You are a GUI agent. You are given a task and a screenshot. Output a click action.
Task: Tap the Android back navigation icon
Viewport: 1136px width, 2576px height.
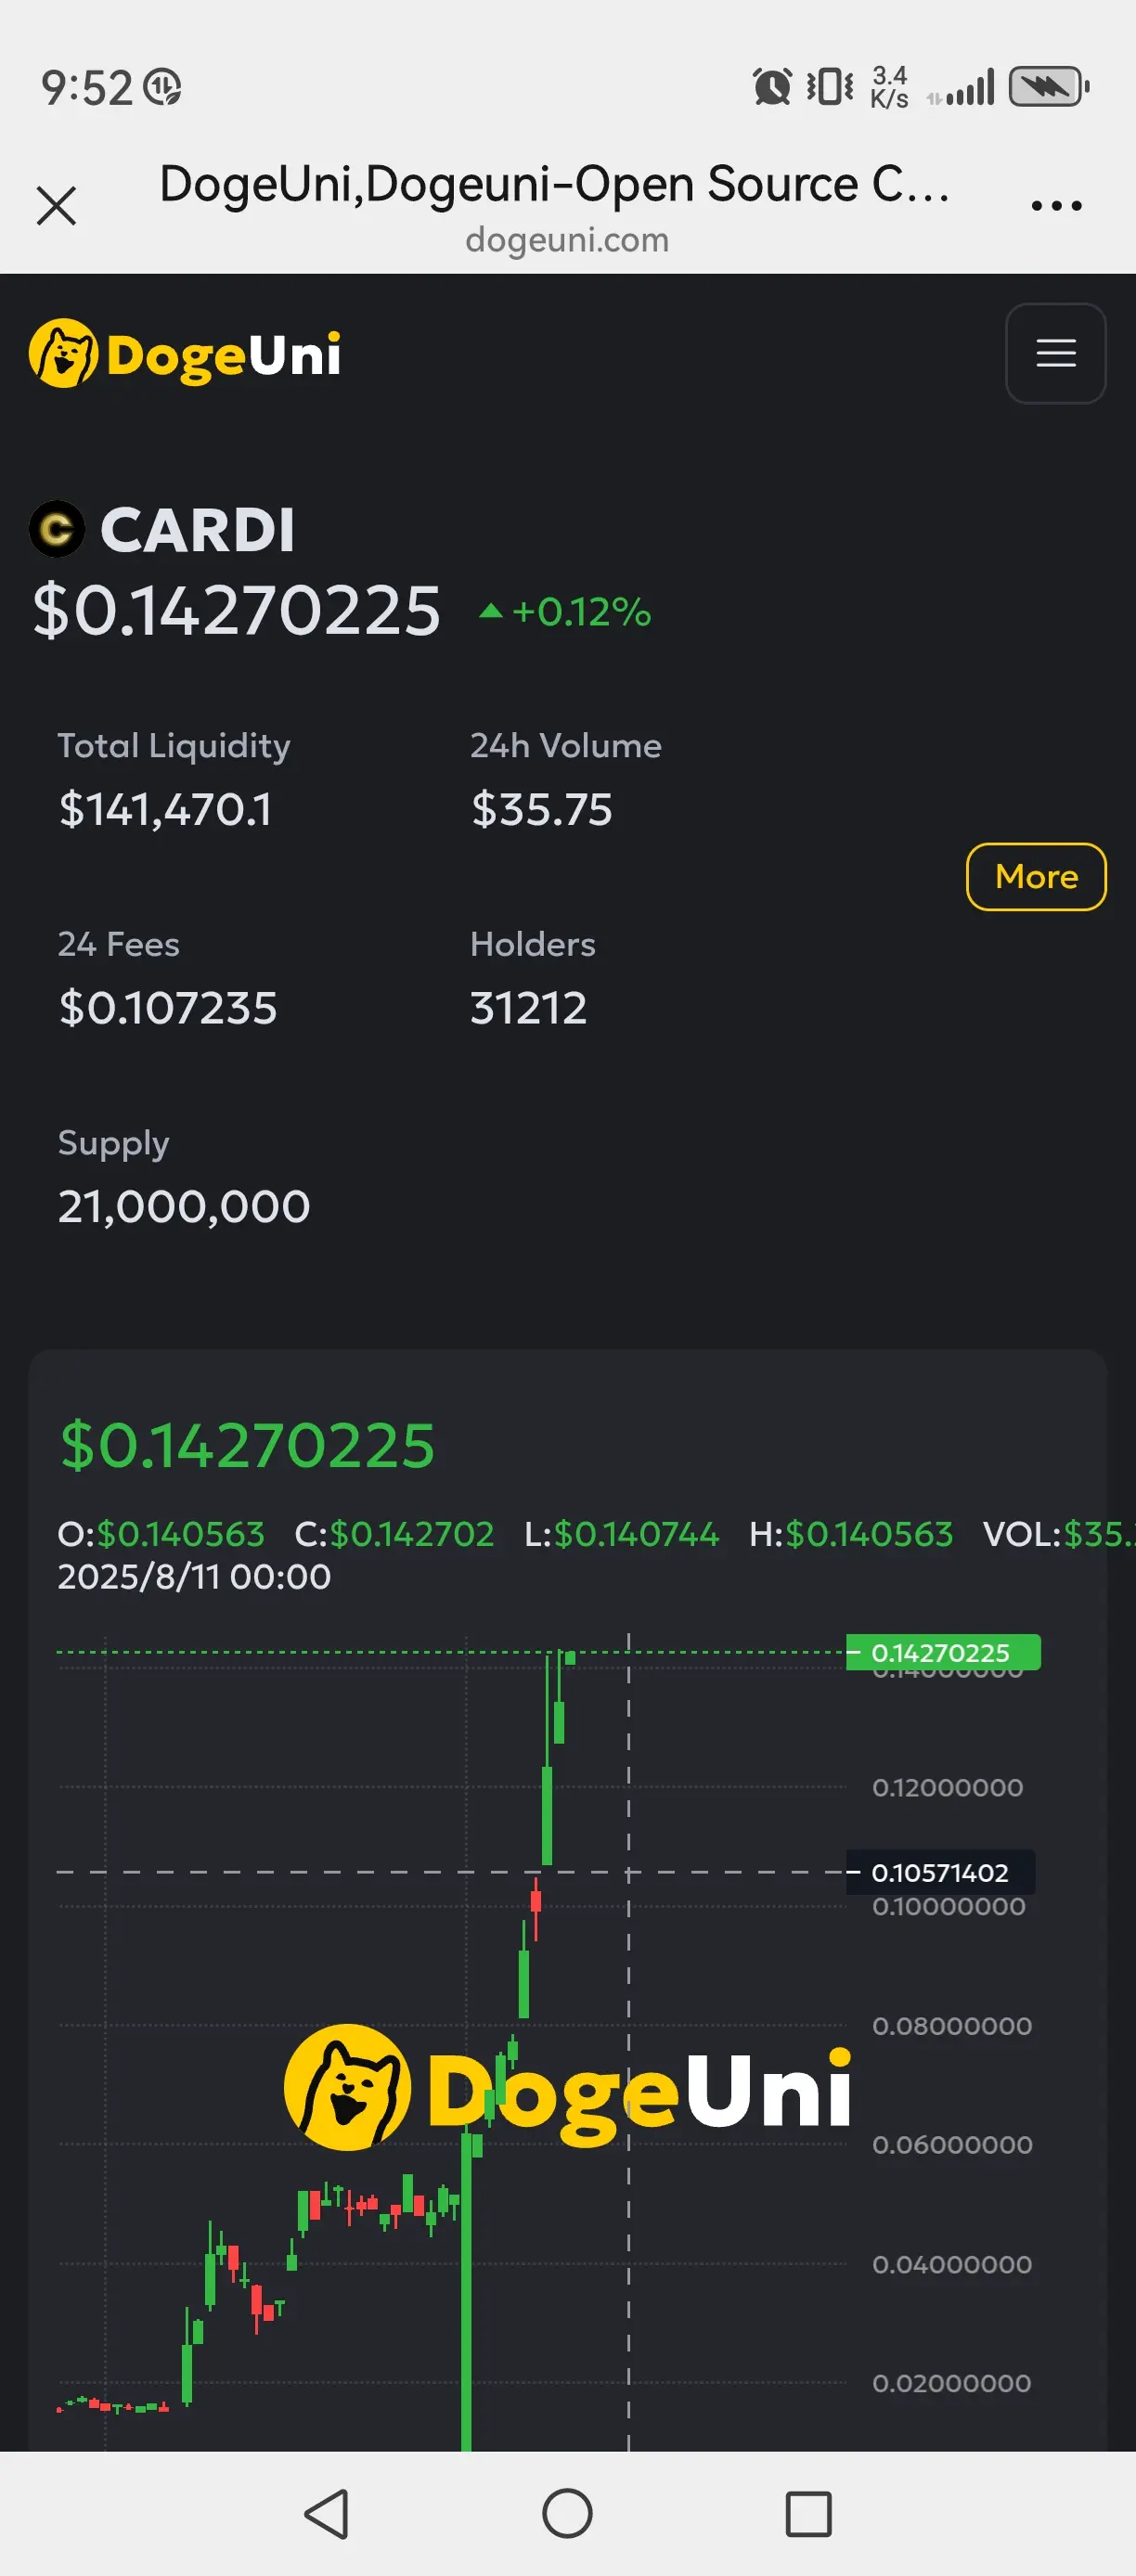327,2513
